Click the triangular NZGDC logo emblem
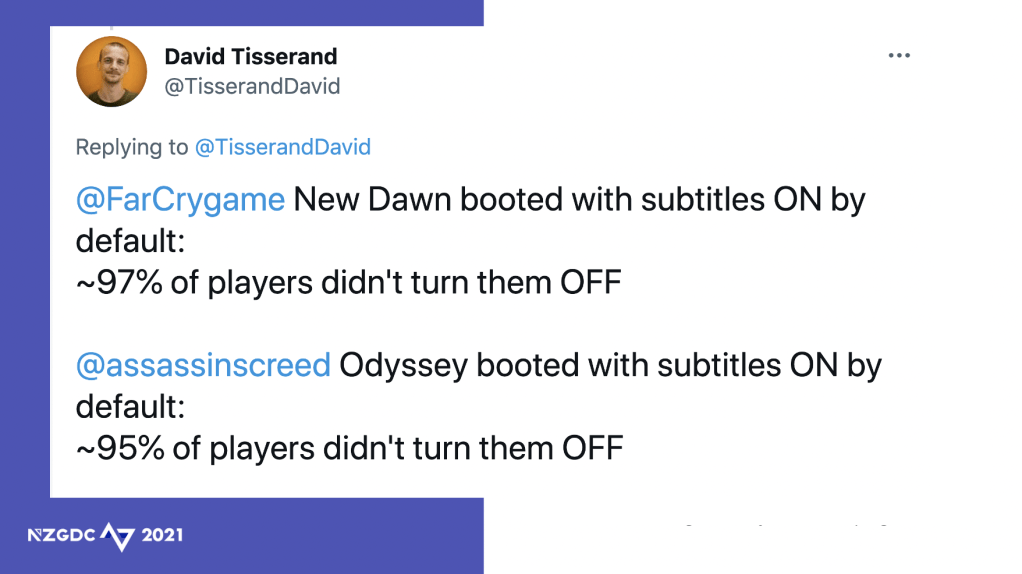This screenshot has width=1022, height=574. [117, 536]
